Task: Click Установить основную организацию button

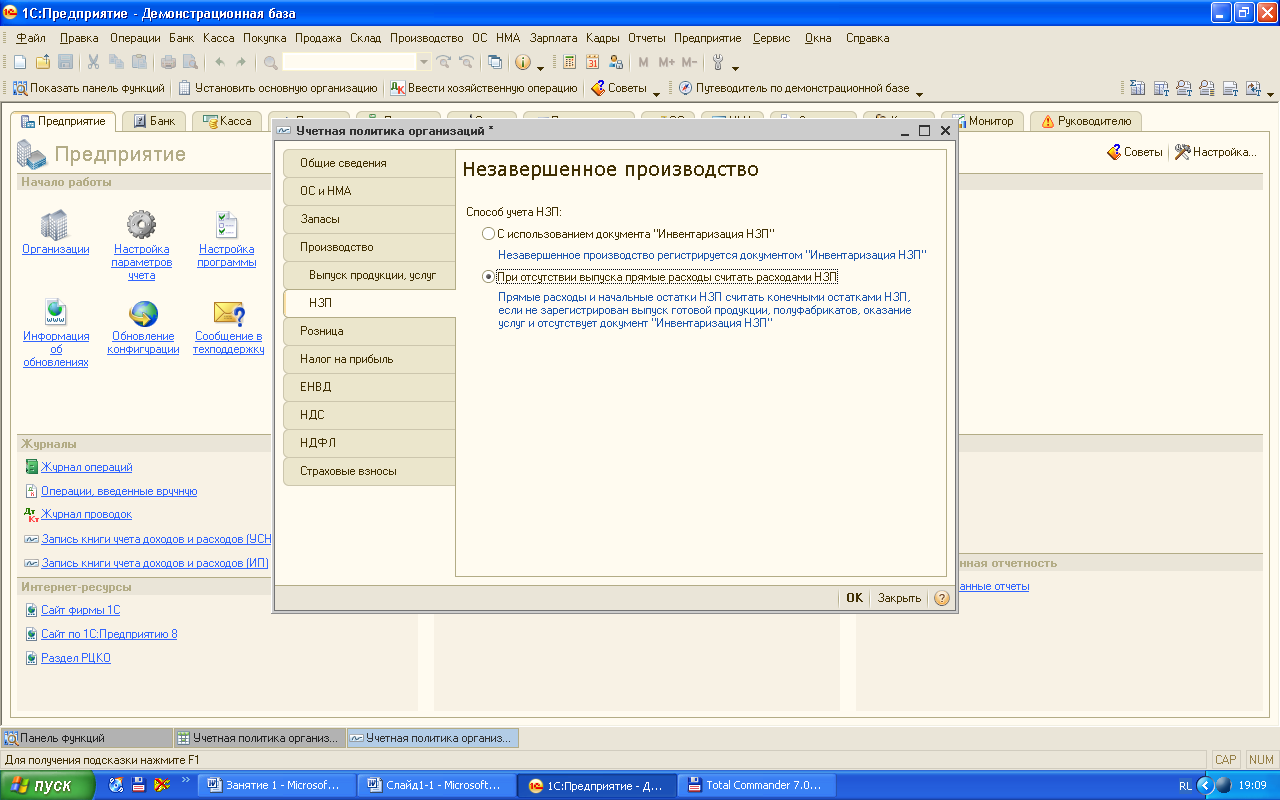Action: point(278,88)
